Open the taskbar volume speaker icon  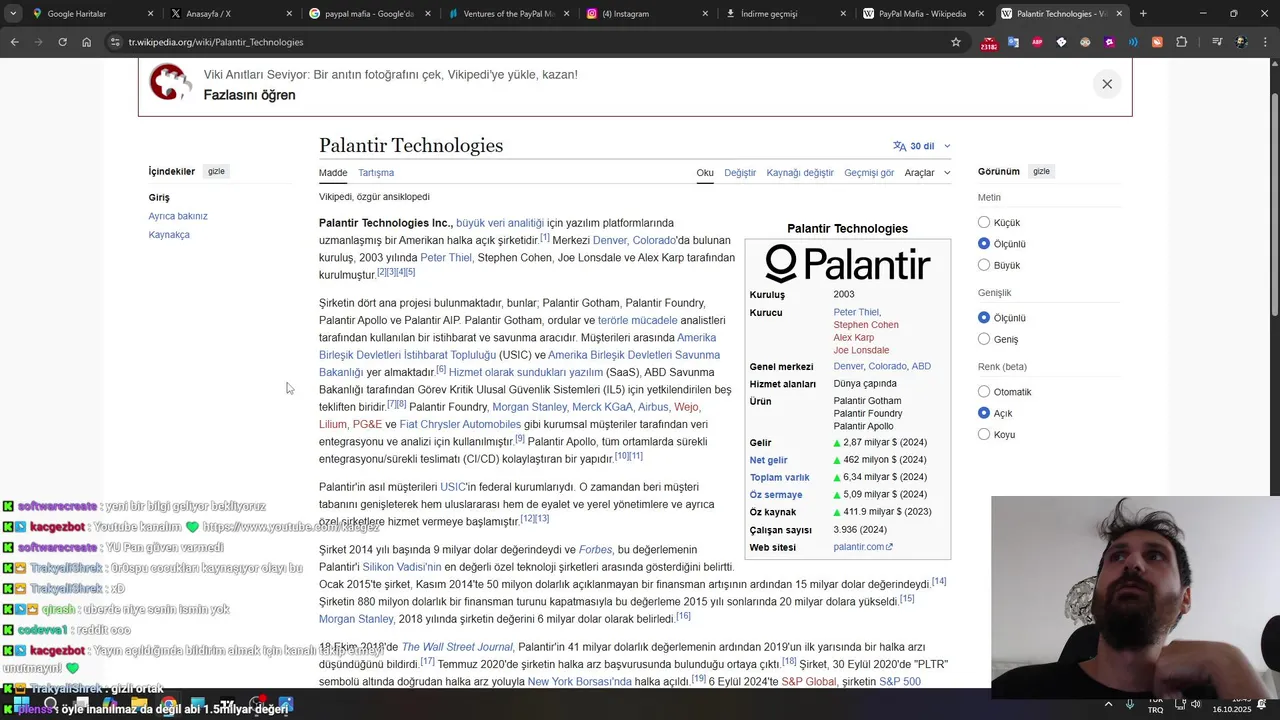point(1195,705)
